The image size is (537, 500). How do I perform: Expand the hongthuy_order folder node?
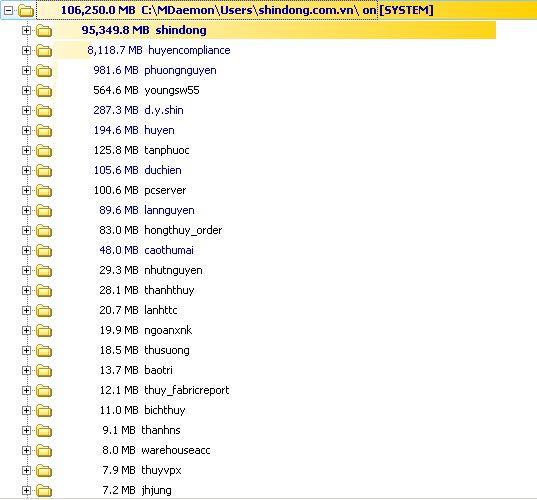point(26,230)
